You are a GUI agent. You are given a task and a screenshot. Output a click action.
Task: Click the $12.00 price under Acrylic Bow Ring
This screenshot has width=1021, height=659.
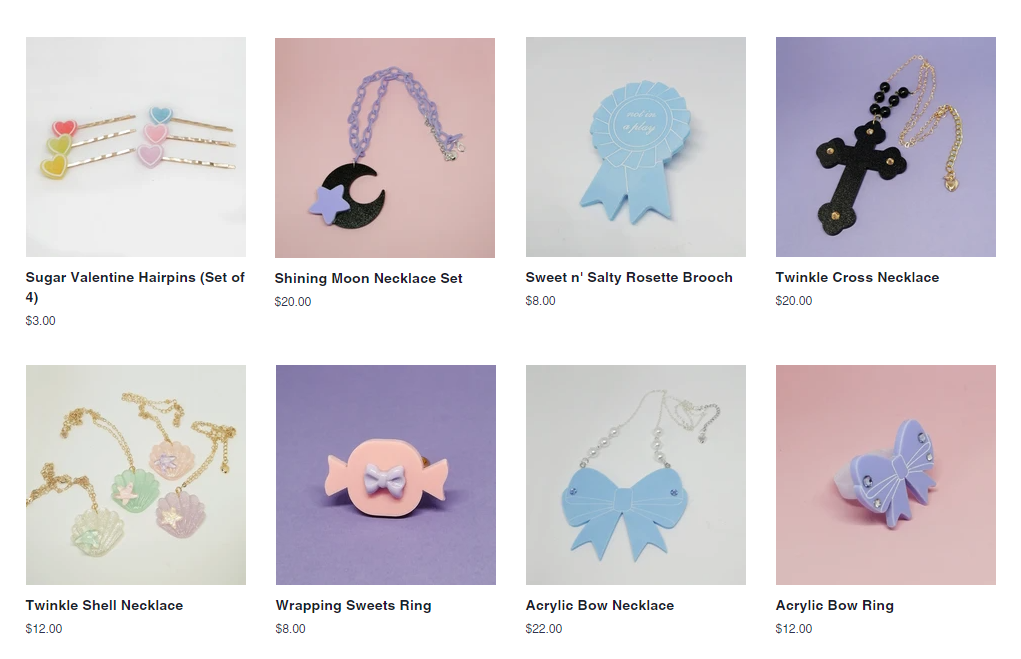coord(794,629)
